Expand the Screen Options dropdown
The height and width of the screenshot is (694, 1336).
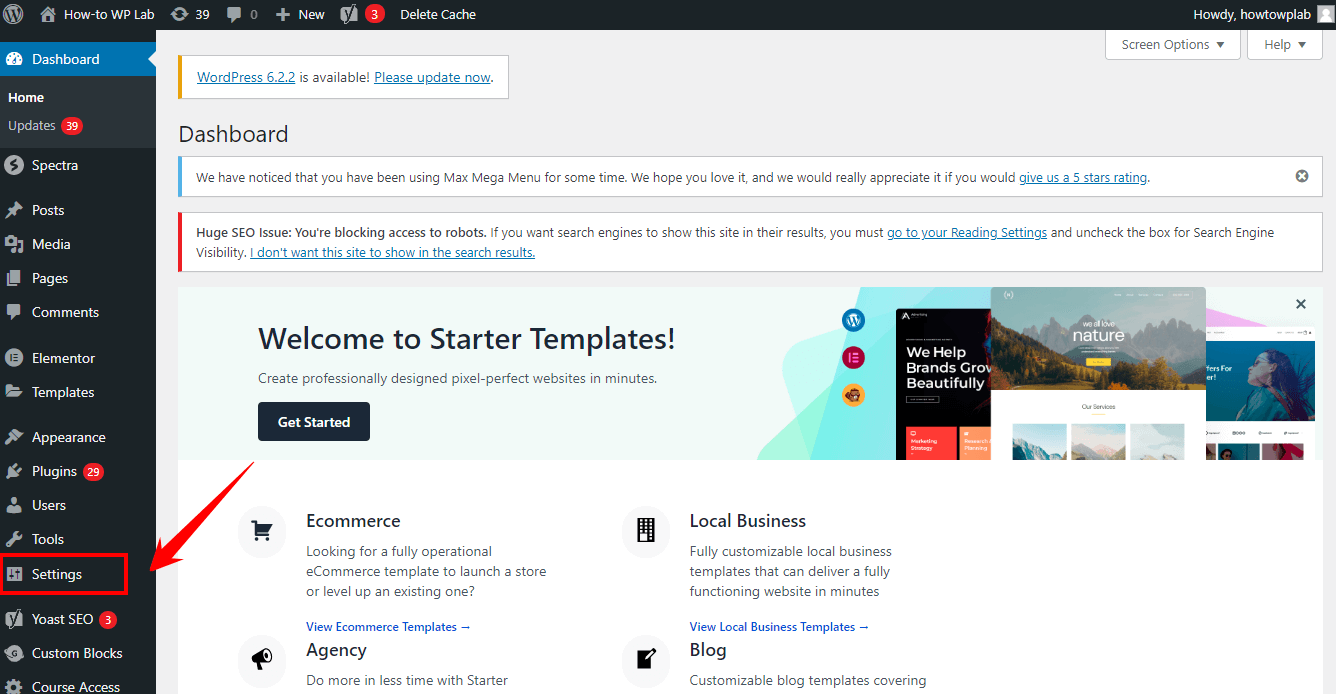(x=1172, y=44)
